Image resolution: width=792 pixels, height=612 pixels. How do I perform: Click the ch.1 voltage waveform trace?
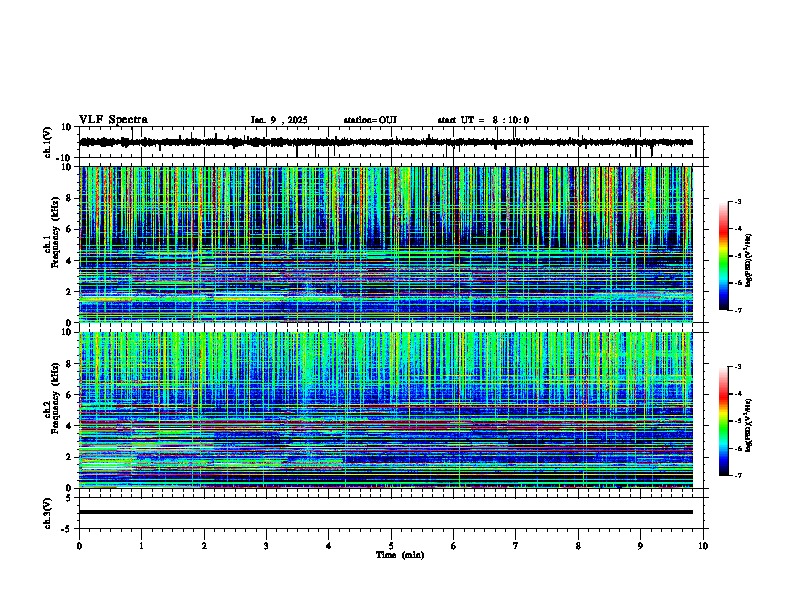[386, 142]
